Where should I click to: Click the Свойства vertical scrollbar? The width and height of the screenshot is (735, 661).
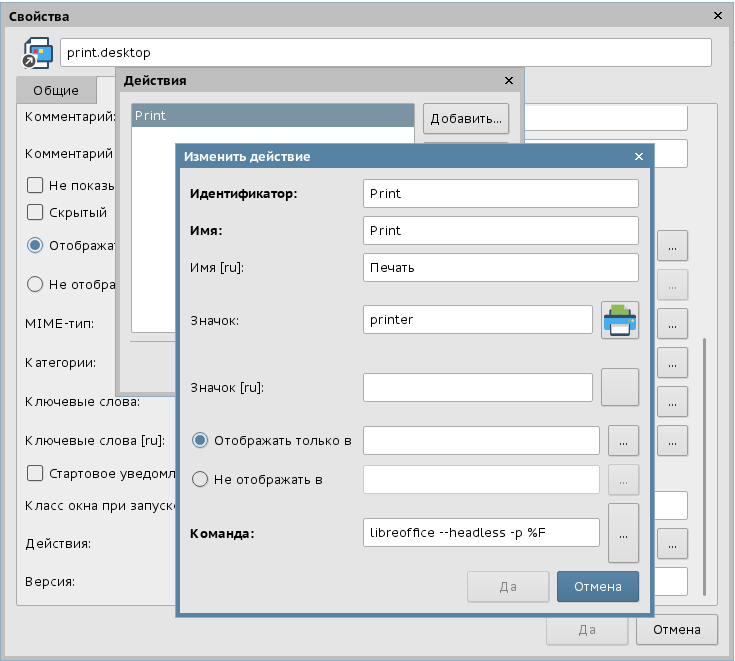click(x=704, y=460)
